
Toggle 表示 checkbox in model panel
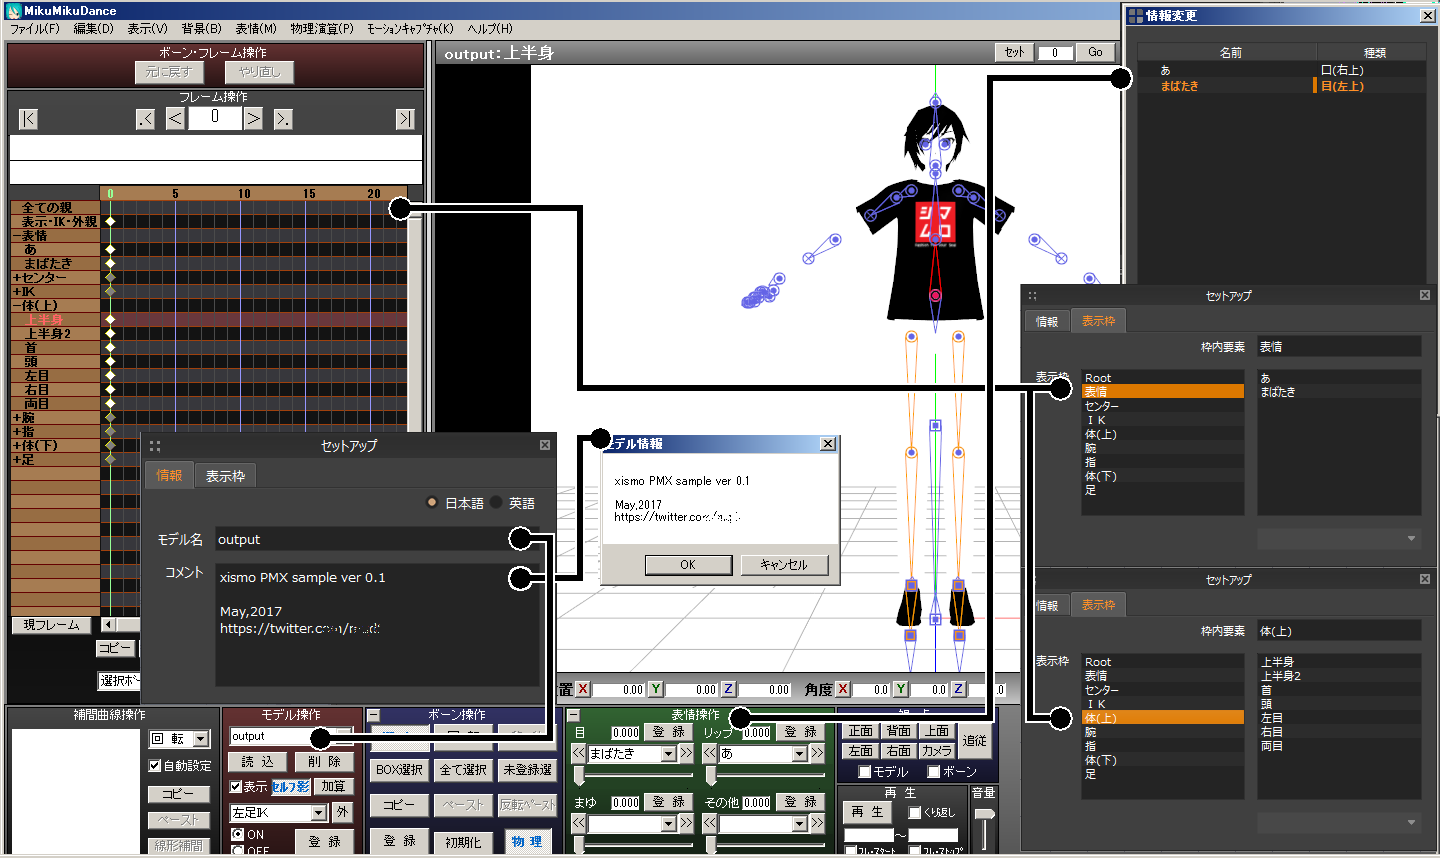coord(236,787)
